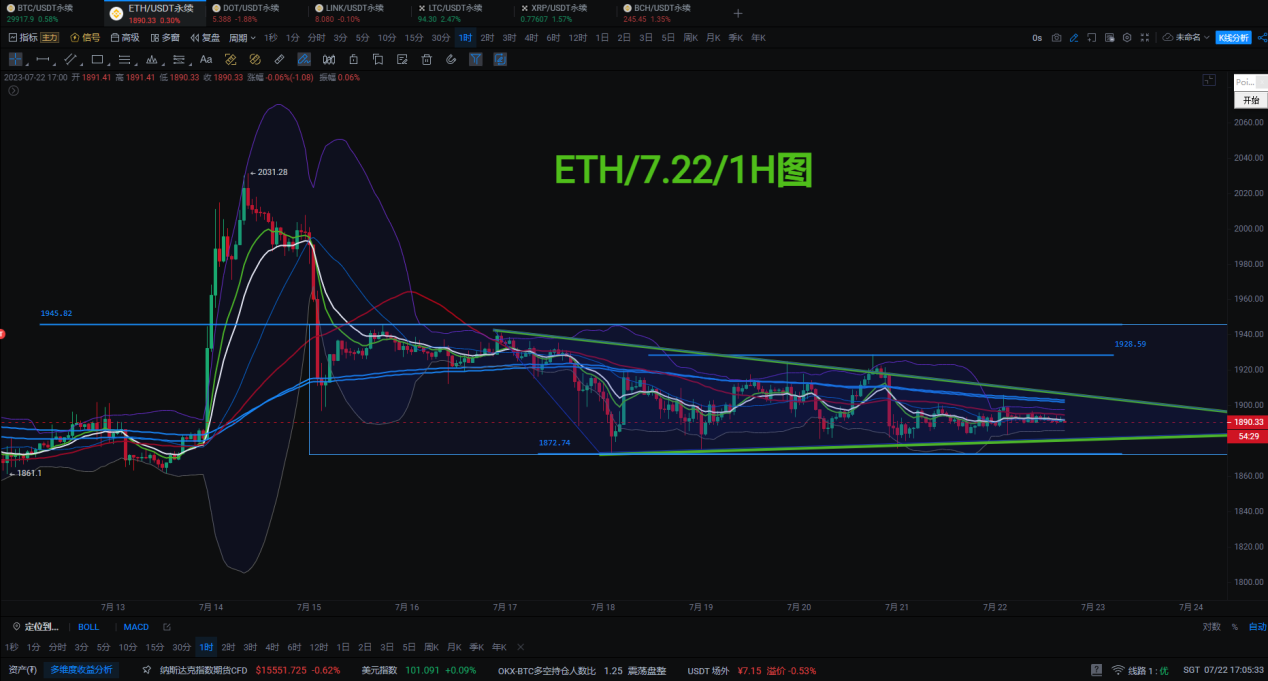Select the text Aa annotation tool
The image size is (1268, 681).
pyautogui.click(x=206, y=59)
